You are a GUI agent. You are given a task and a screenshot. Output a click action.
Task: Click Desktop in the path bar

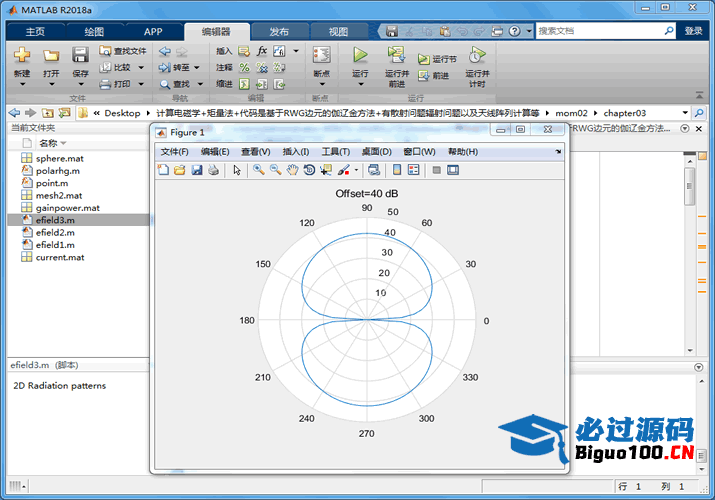122,113
